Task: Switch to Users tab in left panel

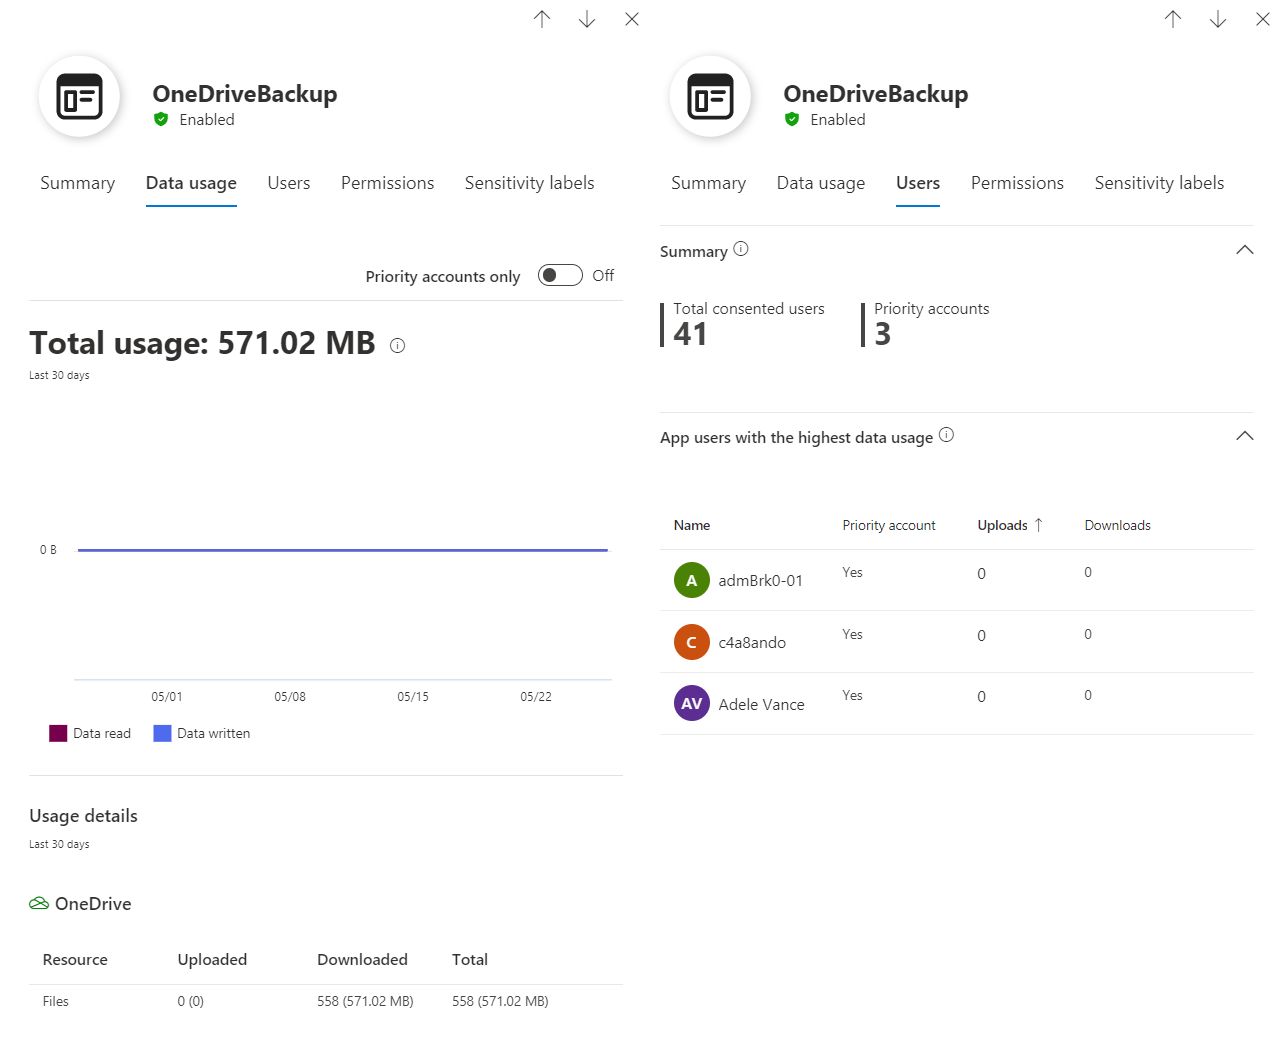Action: (289, 183)
